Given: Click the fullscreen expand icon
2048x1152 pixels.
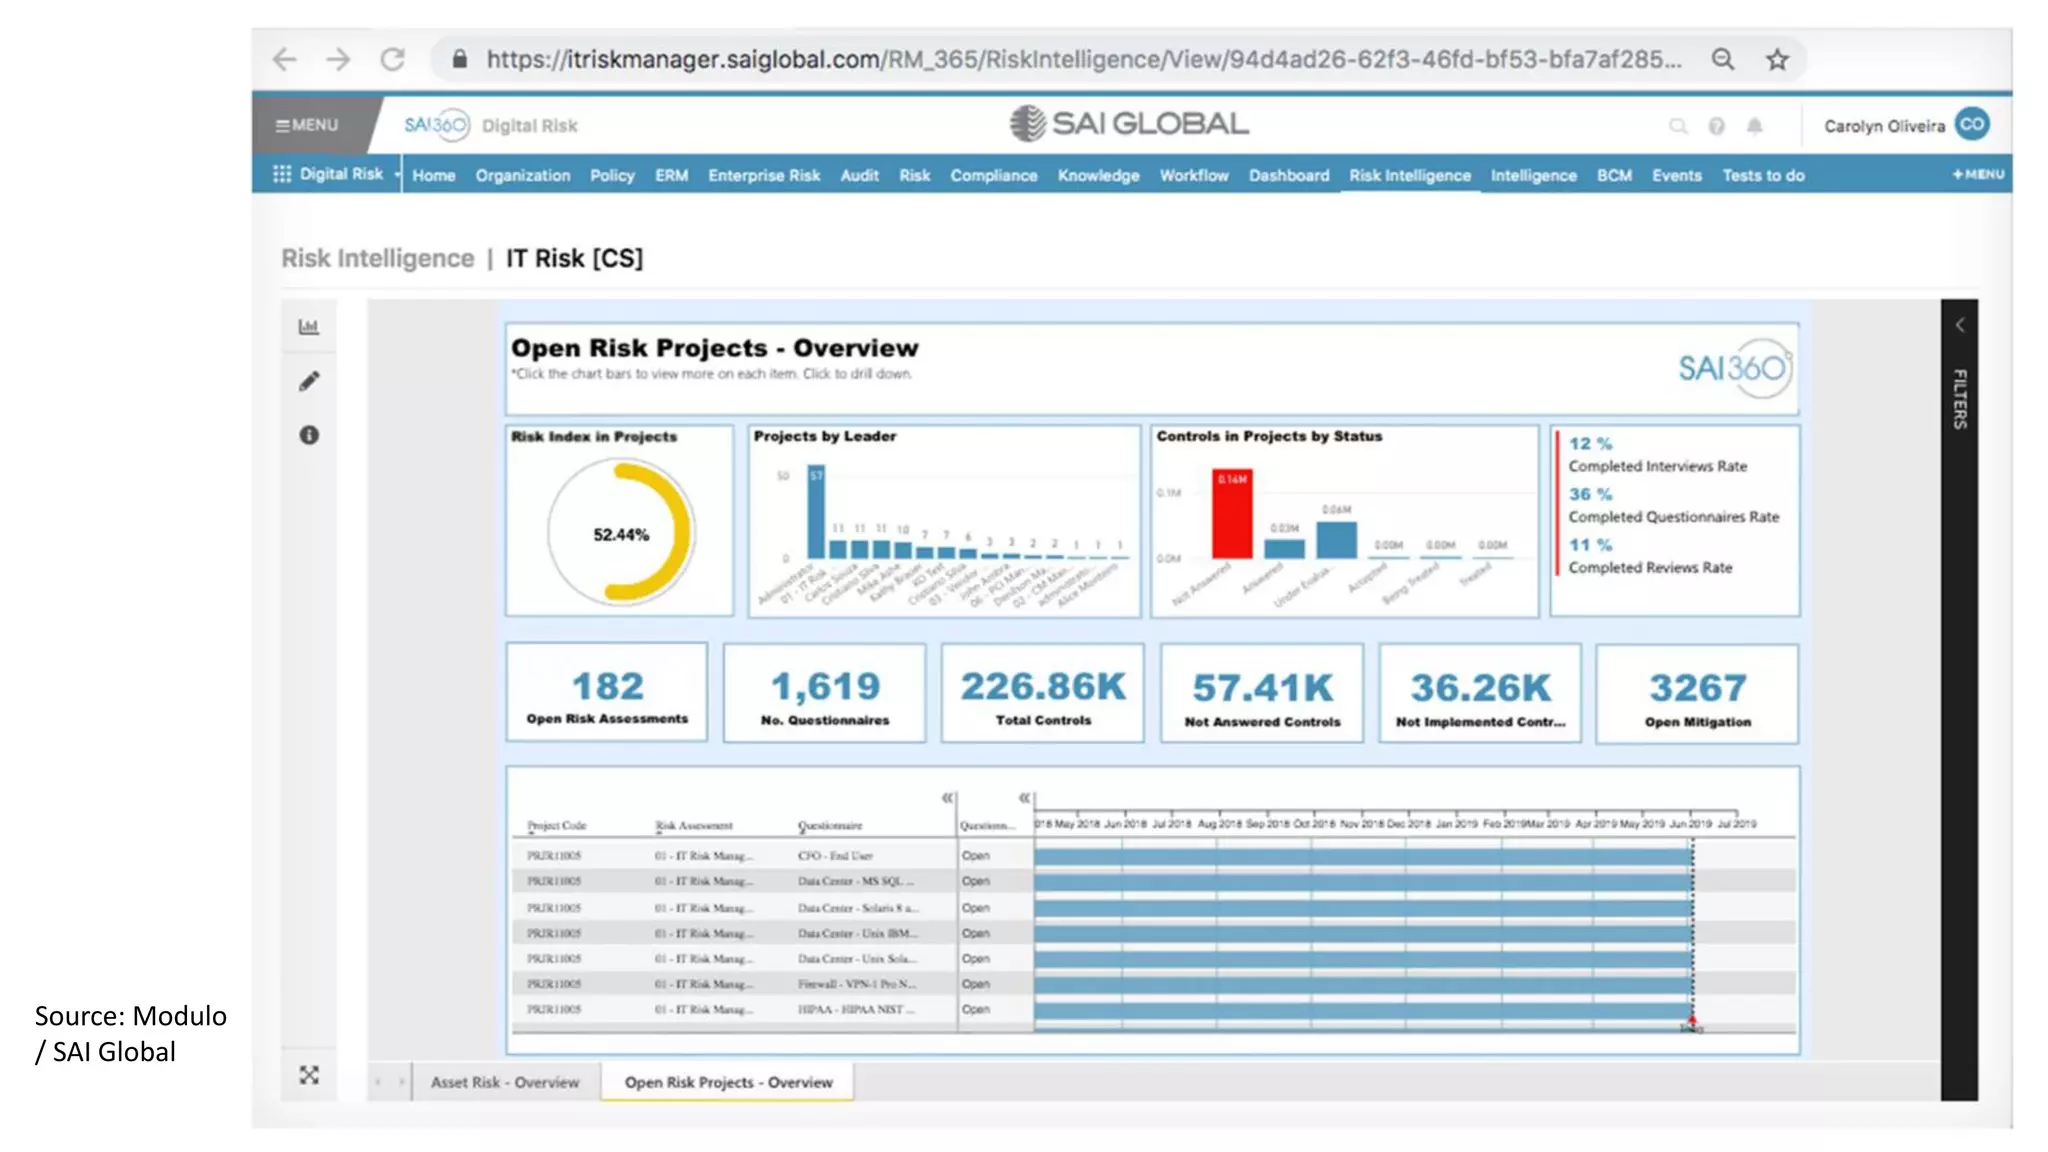Looking at the screenshot, I should pos(309,1075).
